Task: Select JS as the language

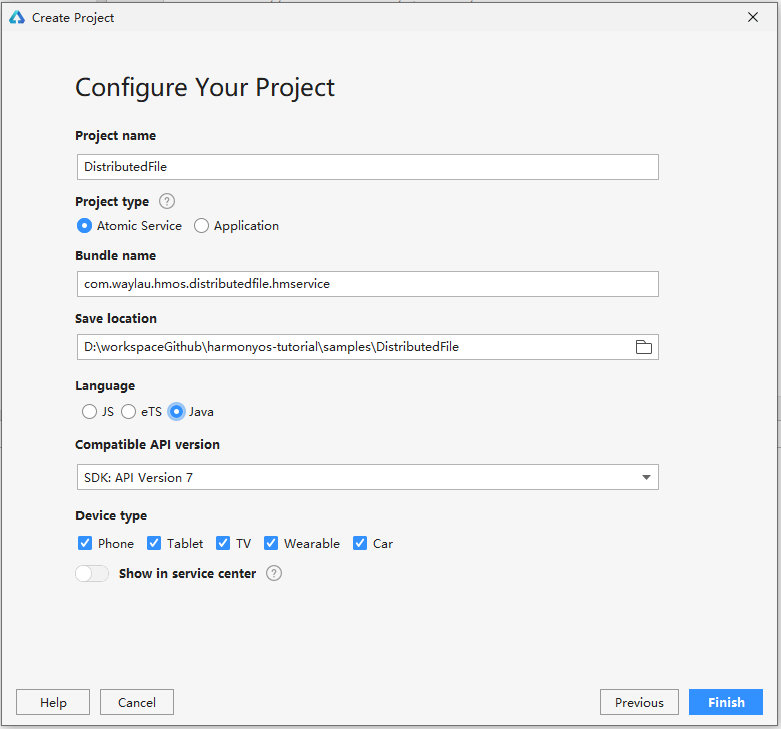Action: point(90,411)
